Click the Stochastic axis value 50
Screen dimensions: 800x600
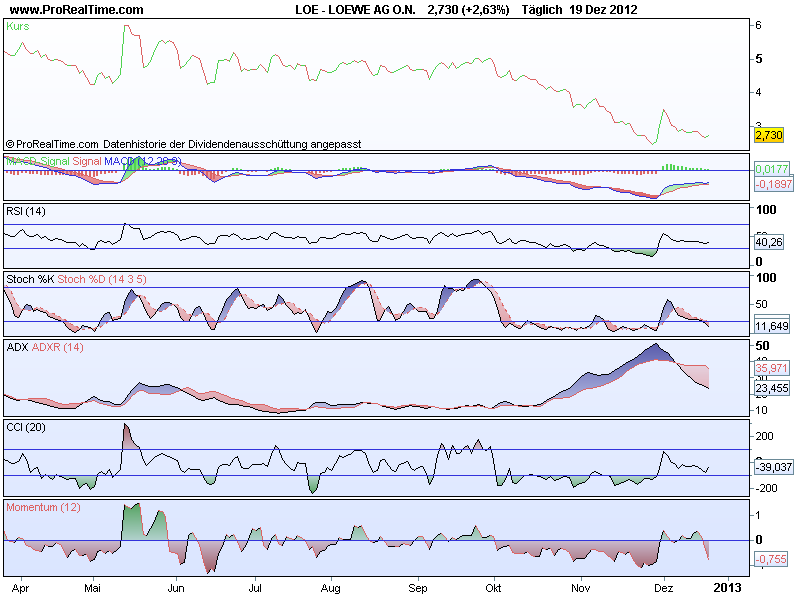761,304
